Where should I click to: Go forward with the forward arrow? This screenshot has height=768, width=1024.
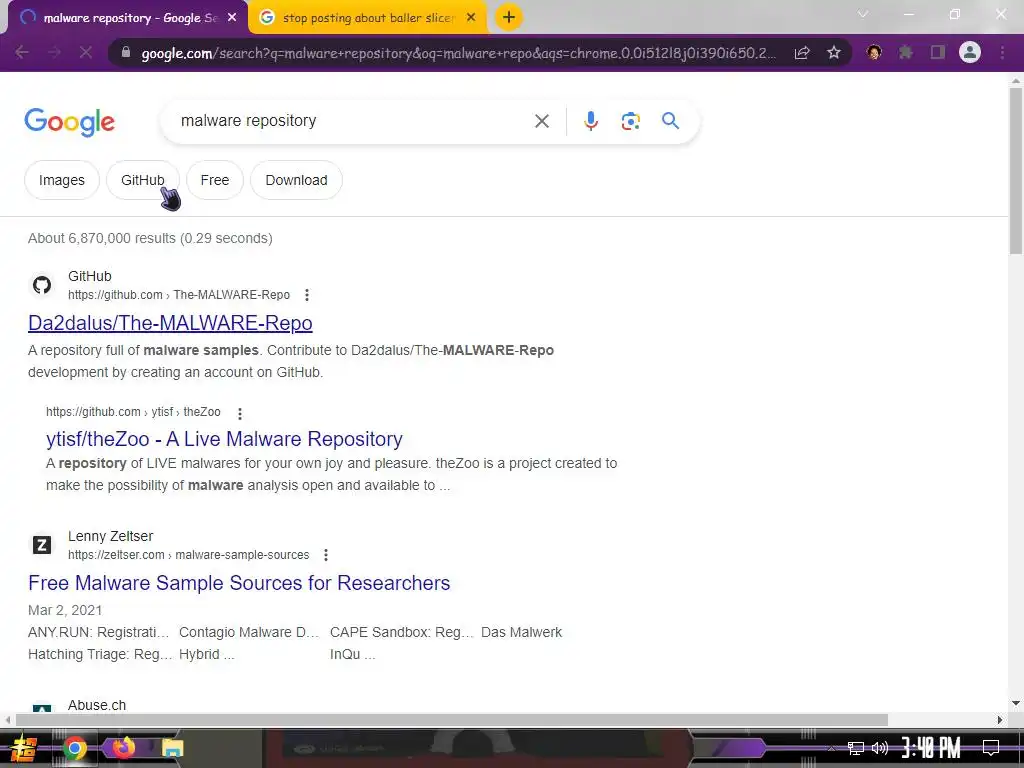point(54,52)
